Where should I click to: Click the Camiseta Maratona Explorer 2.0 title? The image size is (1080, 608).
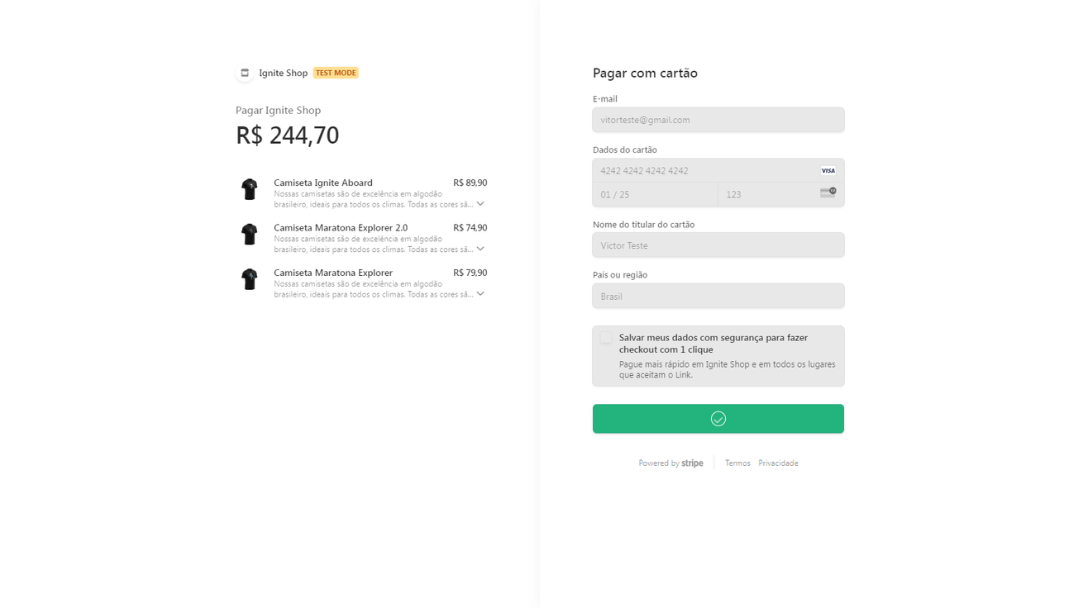pyautogui.click(x=340, y=227)
